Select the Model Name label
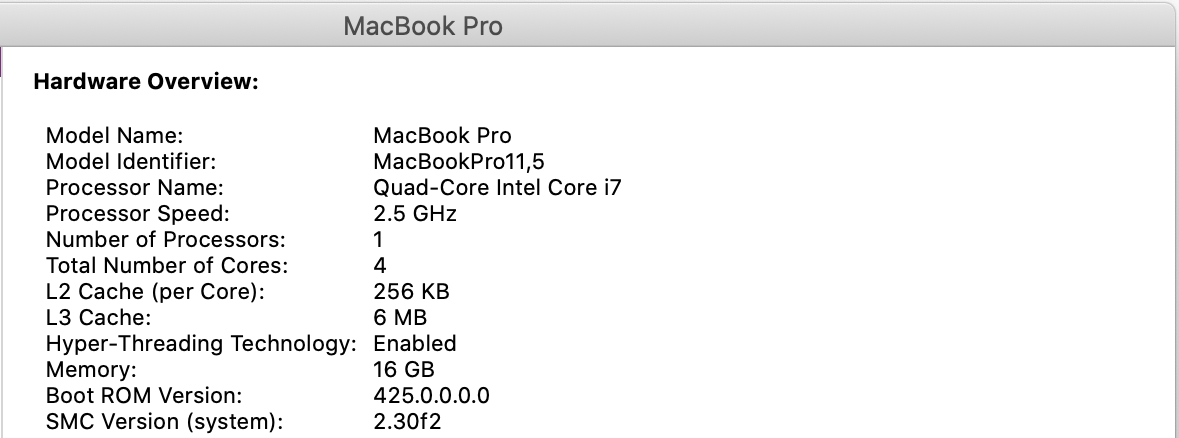This screenshot has height=438, width=1179. 115,135
